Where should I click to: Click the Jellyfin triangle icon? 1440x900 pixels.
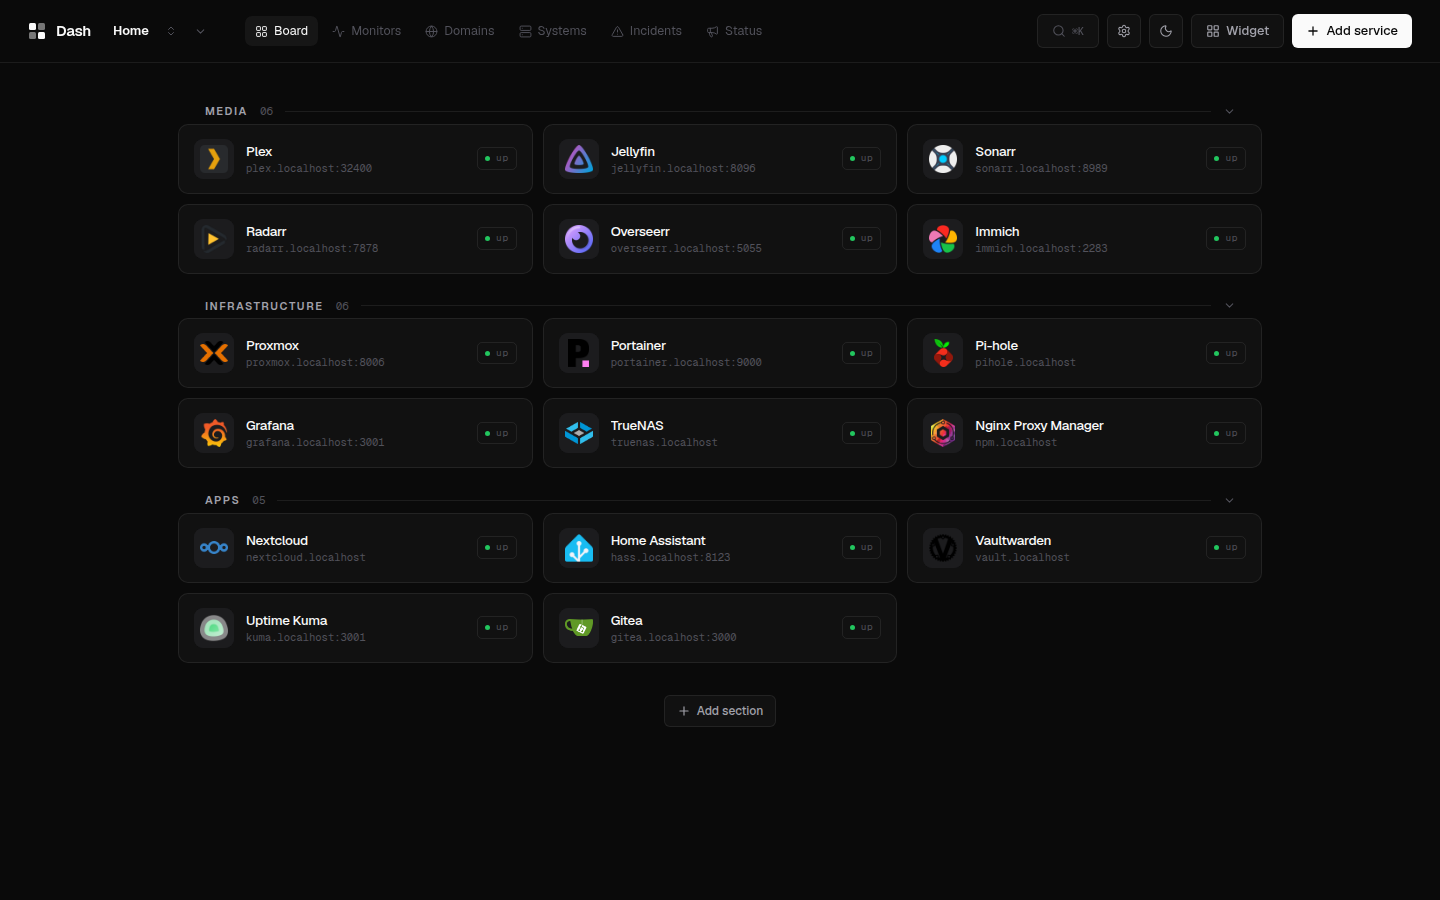point(579,159)
